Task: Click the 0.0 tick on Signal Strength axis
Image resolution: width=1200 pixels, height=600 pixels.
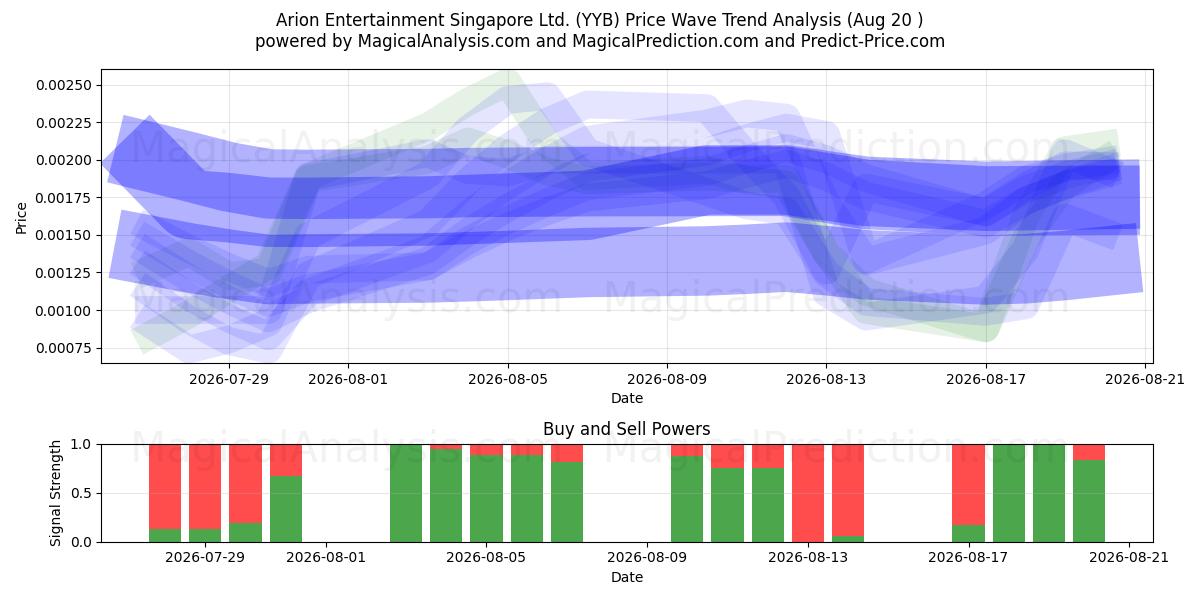Action: [x=83, y=542]
